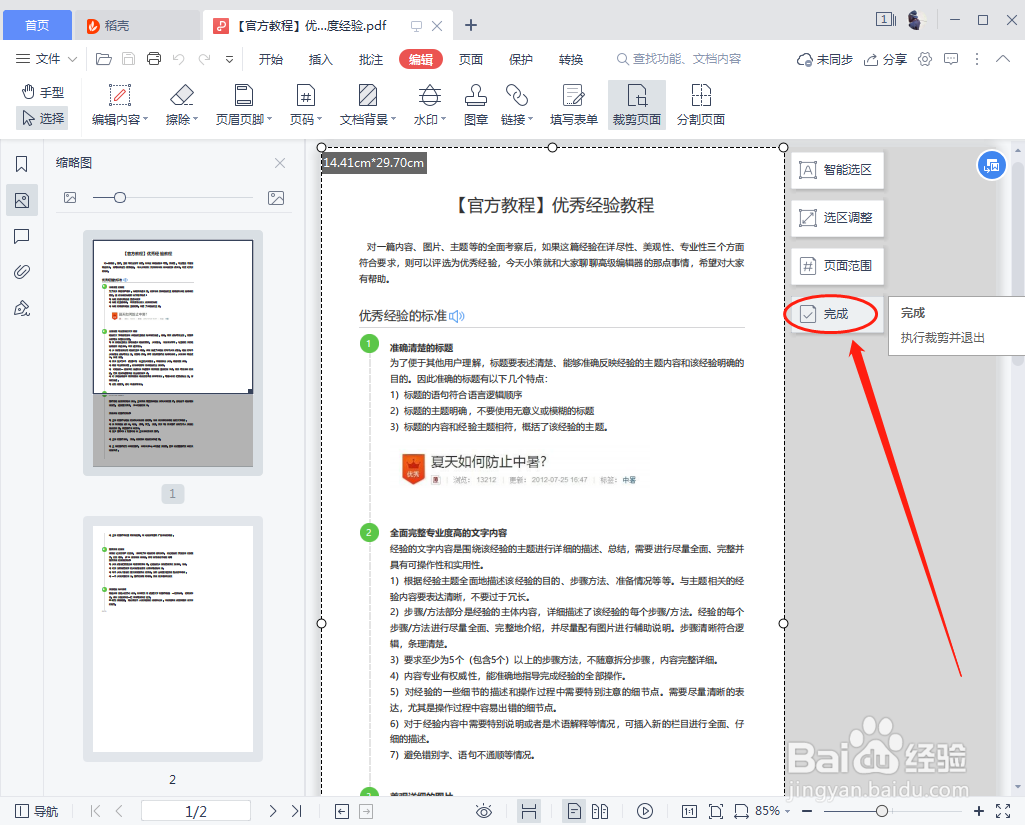Expand the 编辑内容 dropdown arrow
Image resolution: width=1025 pixels, height=825 pixels.
point(145,120)
